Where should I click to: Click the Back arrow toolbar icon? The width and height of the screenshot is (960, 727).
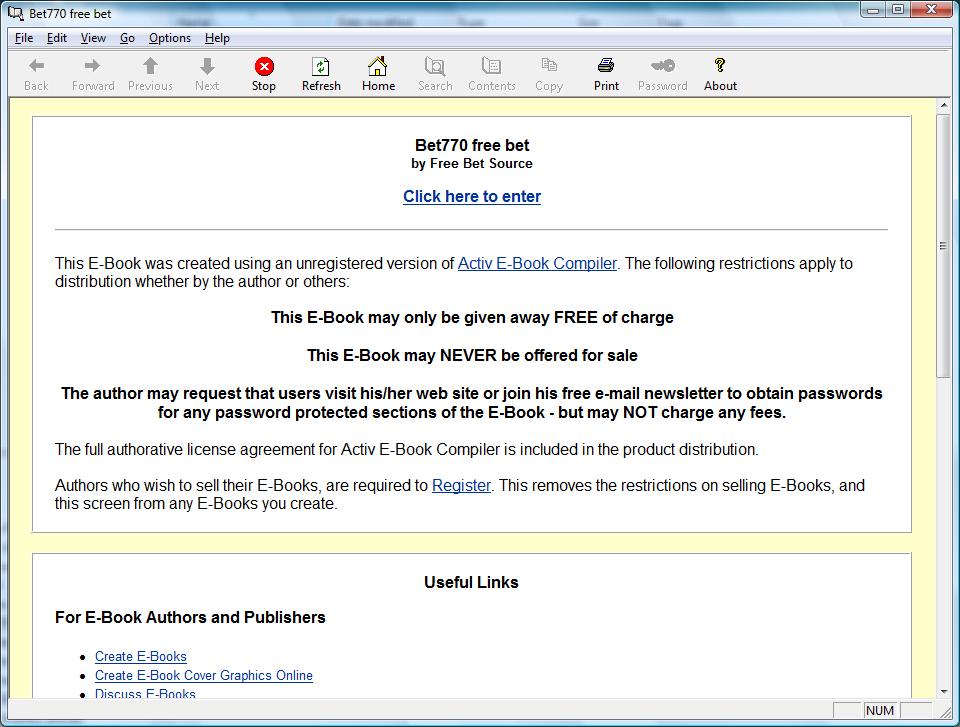coord(36,66)
